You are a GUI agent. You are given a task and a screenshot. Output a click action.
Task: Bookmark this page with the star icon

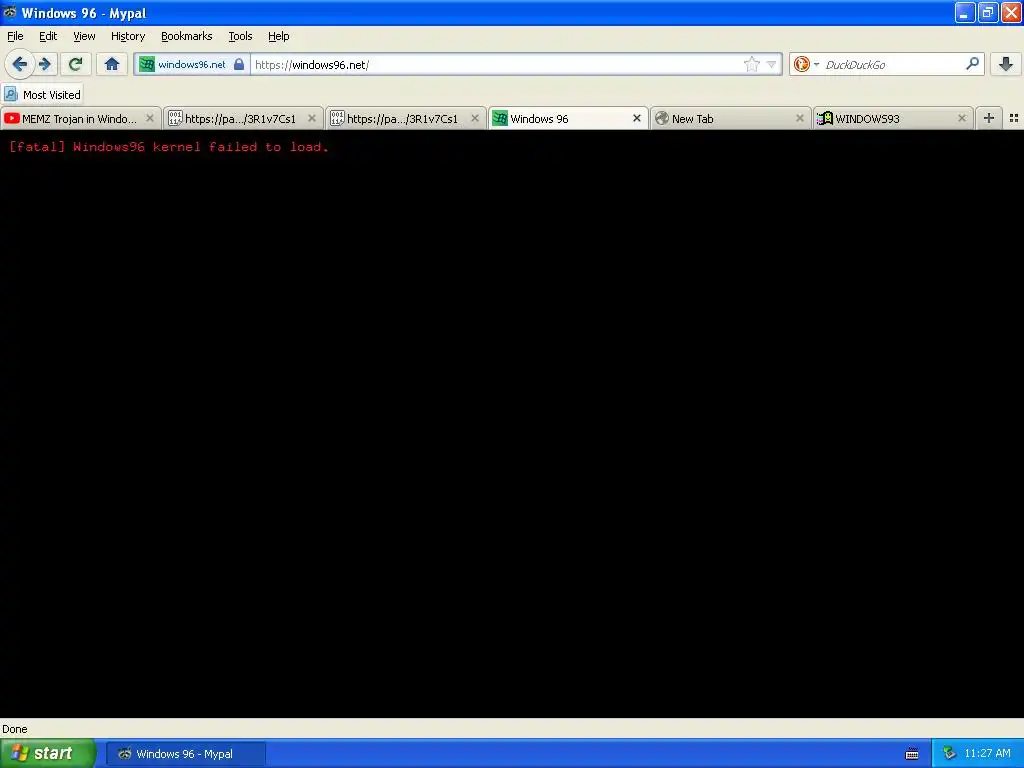click(x=752, y=64)
